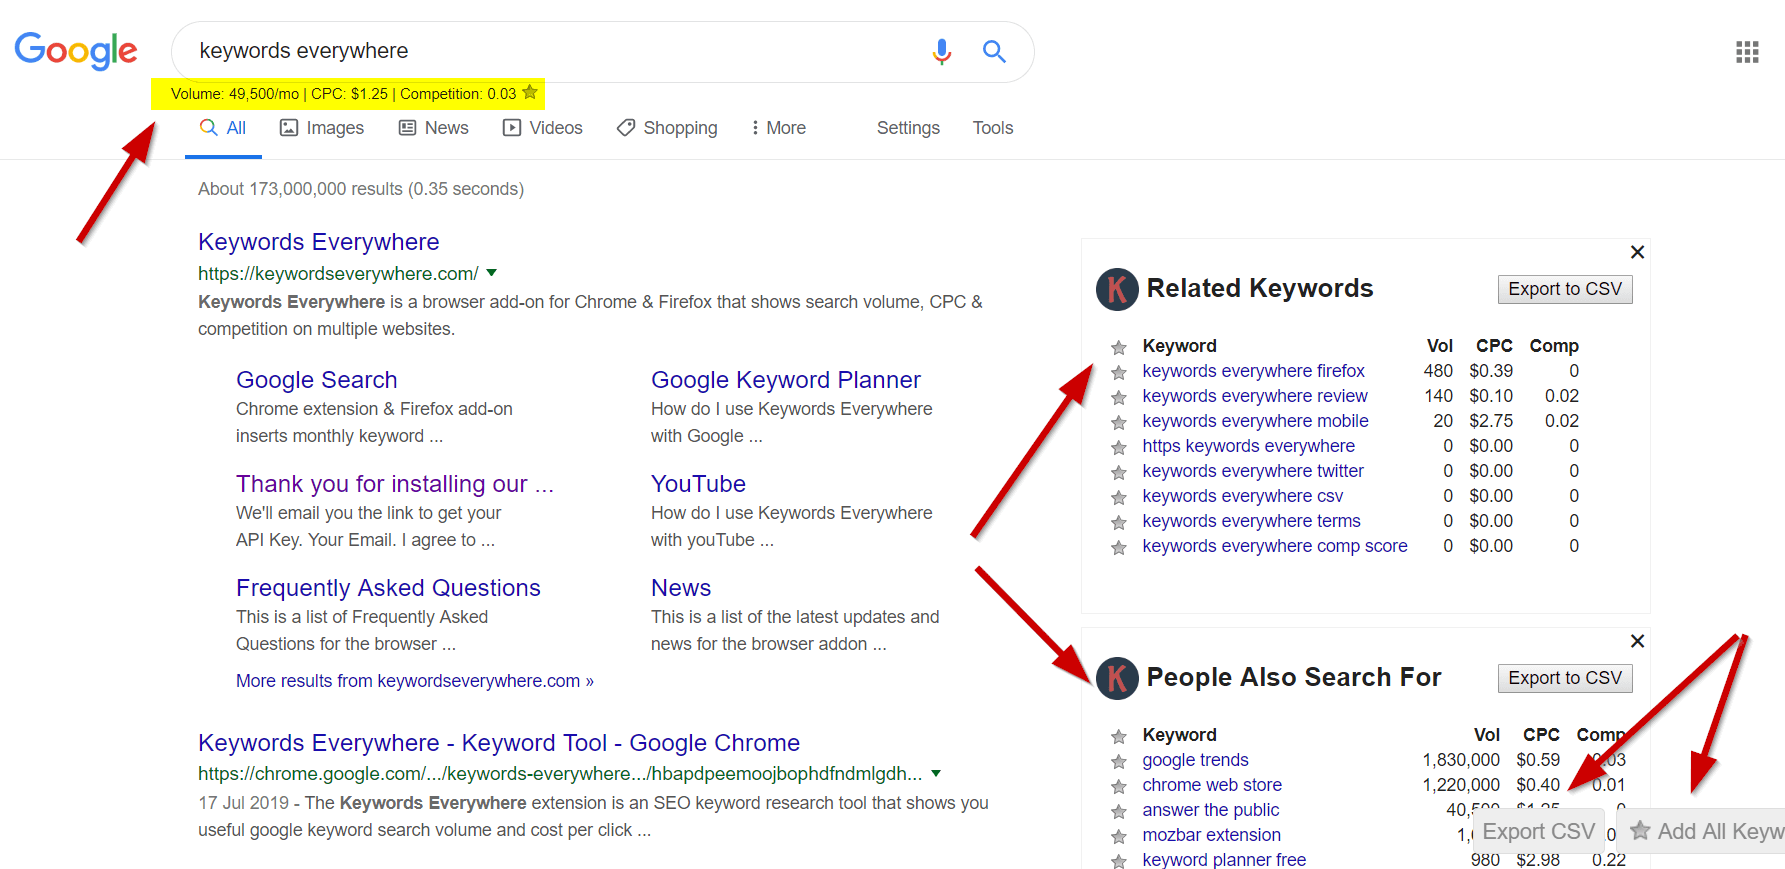Star all in People Also Search header row
The image size is (1785, 869).
click(x=1119, y=736)
